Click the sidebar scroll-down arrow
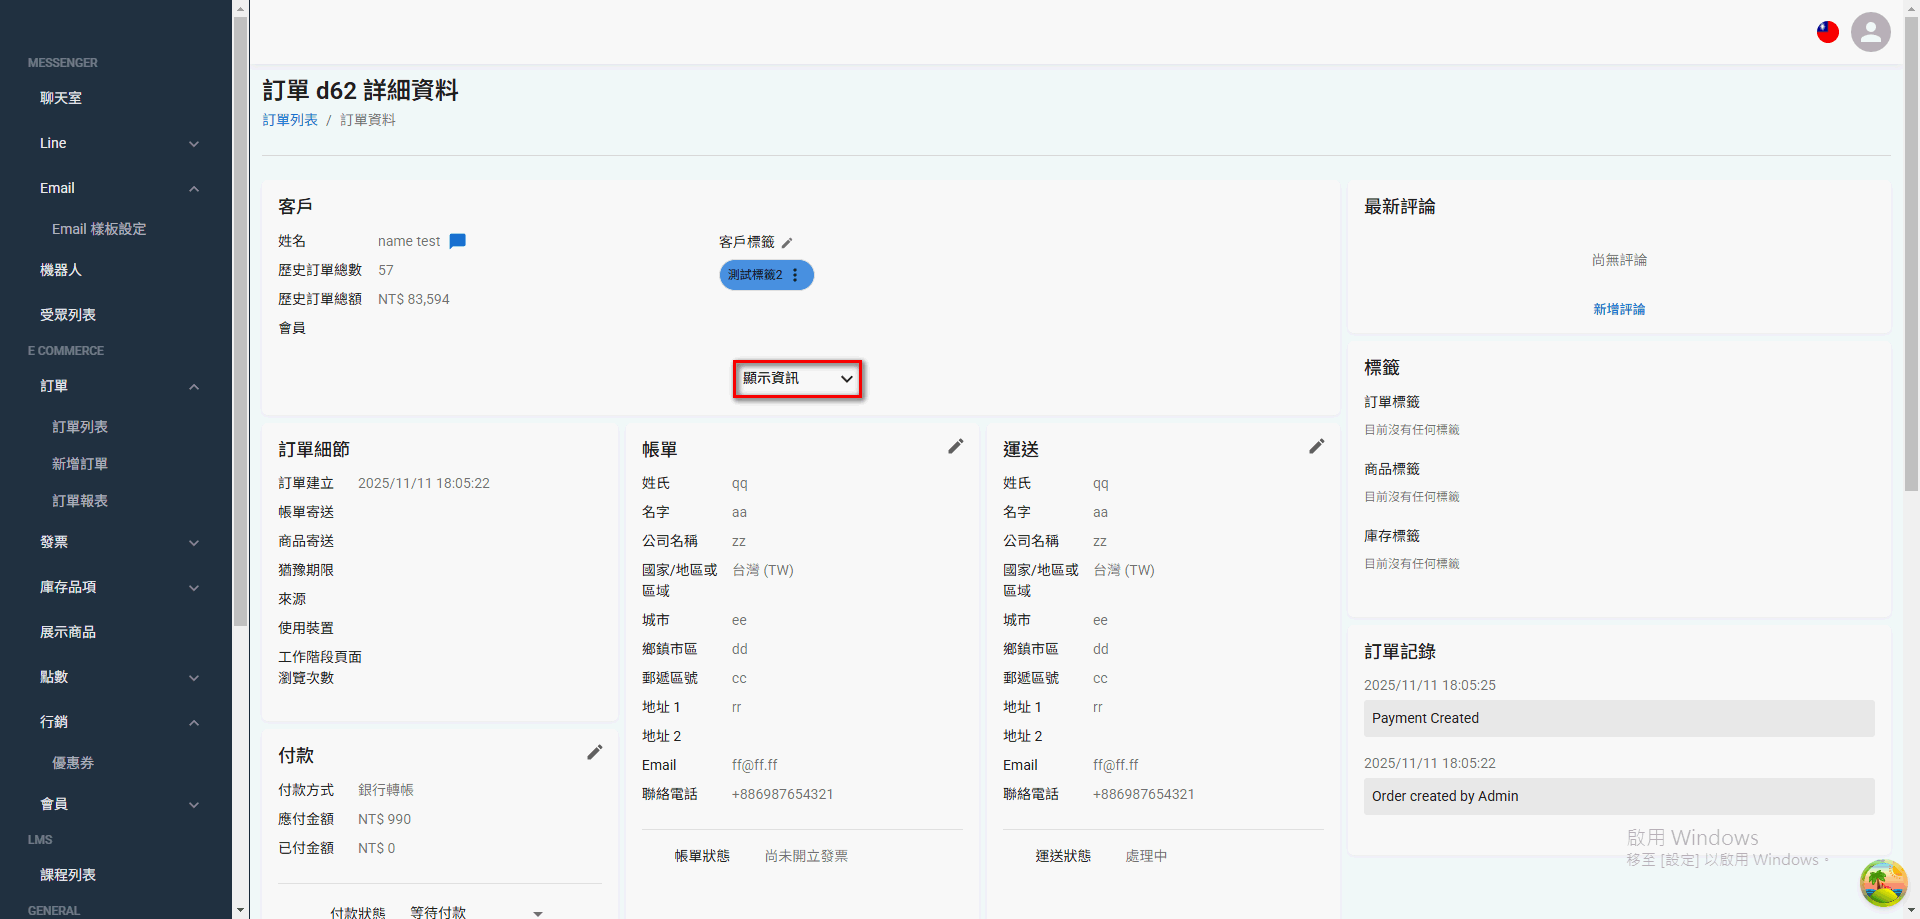 pyautogui.click(x=240, y=911)
